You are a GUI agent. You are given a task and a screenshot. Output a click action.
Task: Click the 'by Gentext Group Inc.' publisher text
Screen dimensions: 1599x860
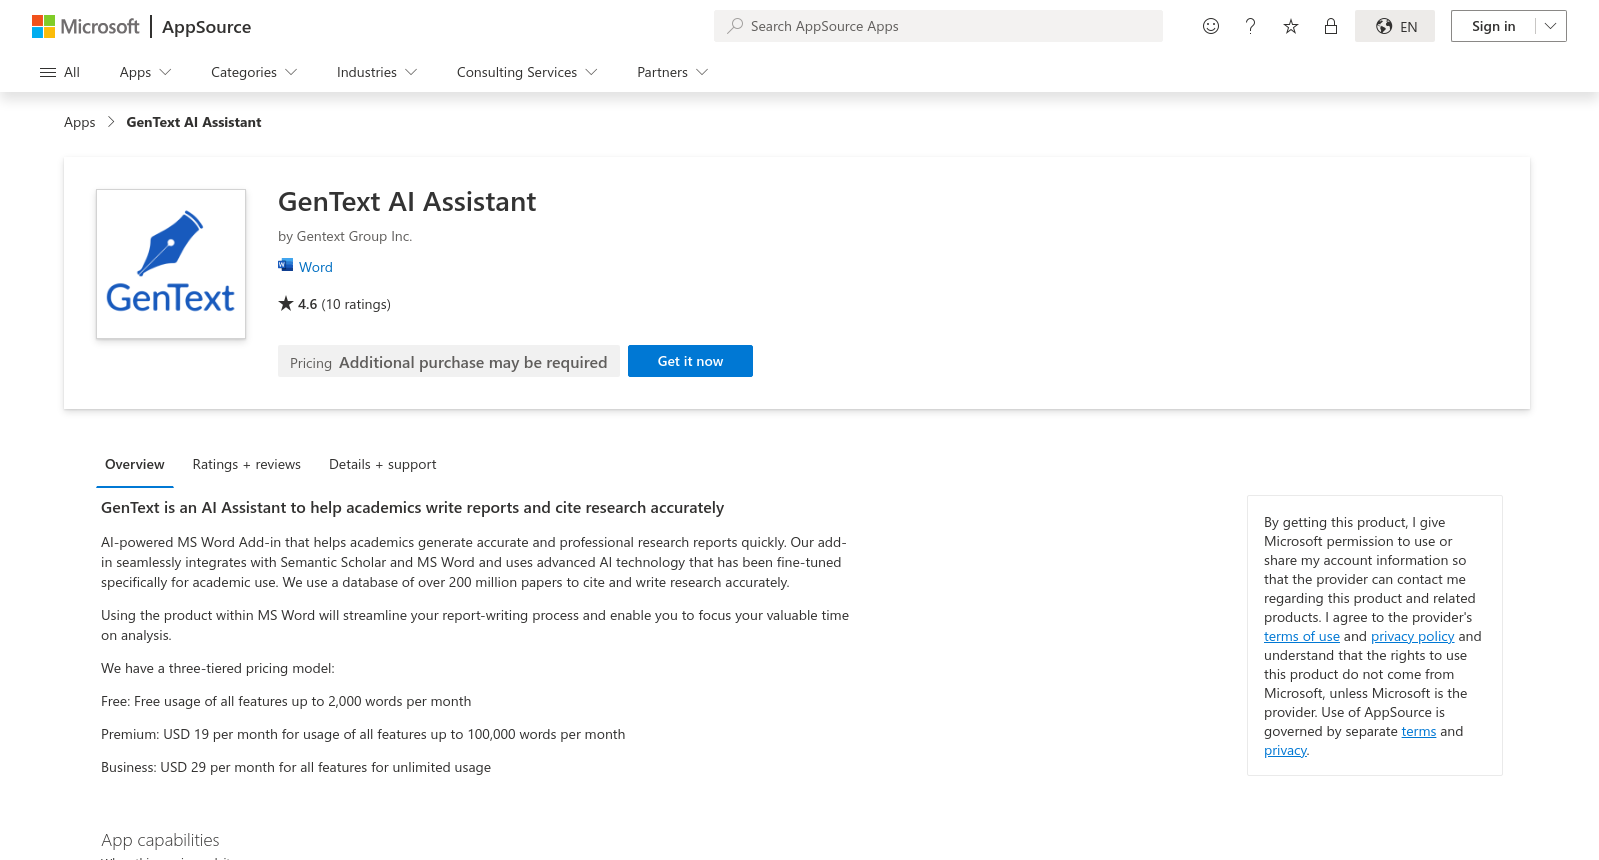point(345,236)
